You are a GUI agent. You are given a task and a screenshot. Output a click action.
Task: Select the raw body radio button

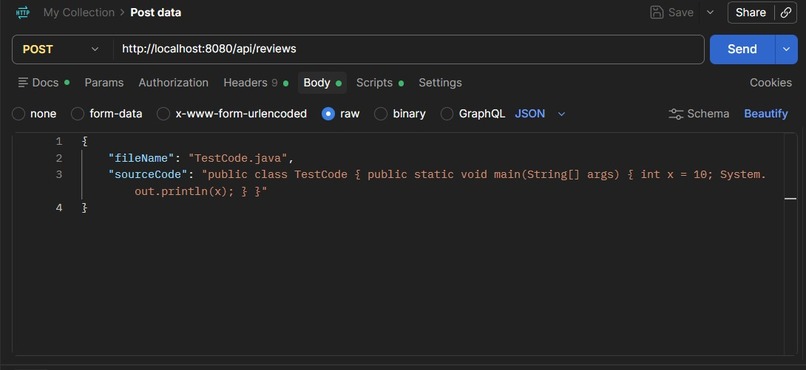(328, 114)
